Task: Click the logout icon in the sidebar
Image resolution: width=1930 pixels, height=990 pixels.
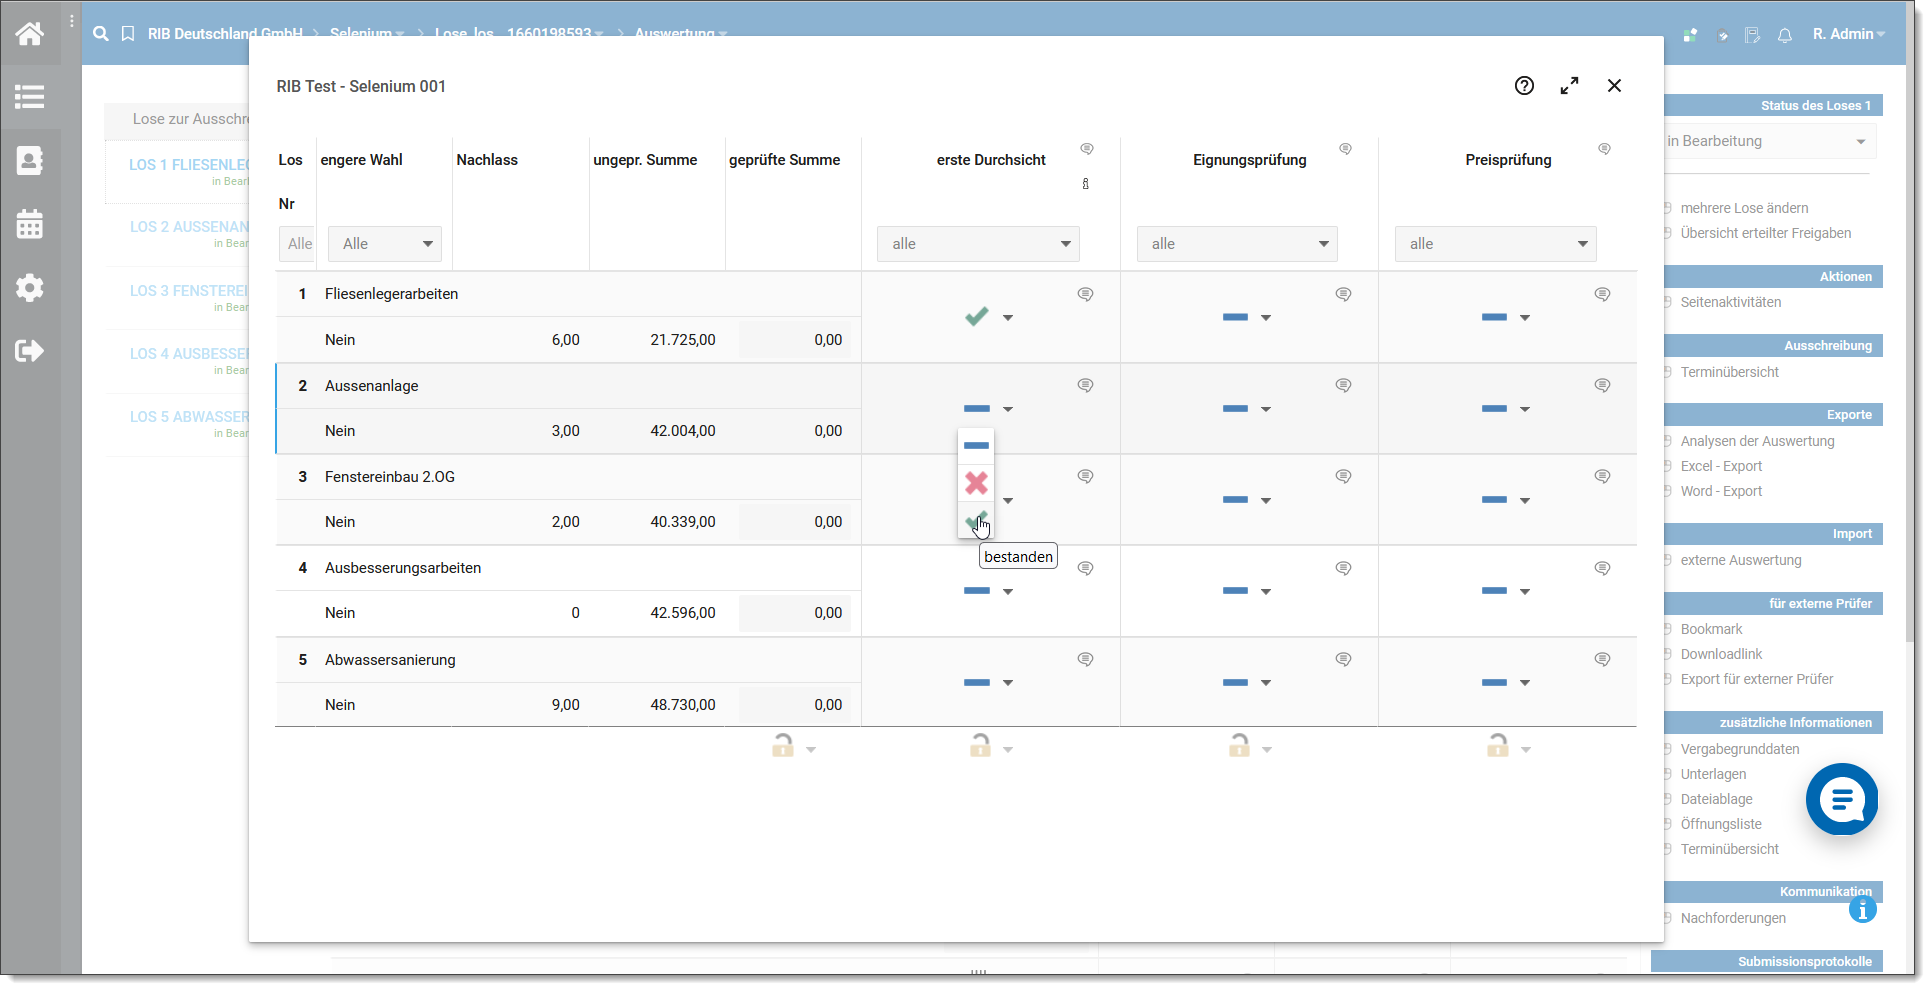Action: (30, 351)
